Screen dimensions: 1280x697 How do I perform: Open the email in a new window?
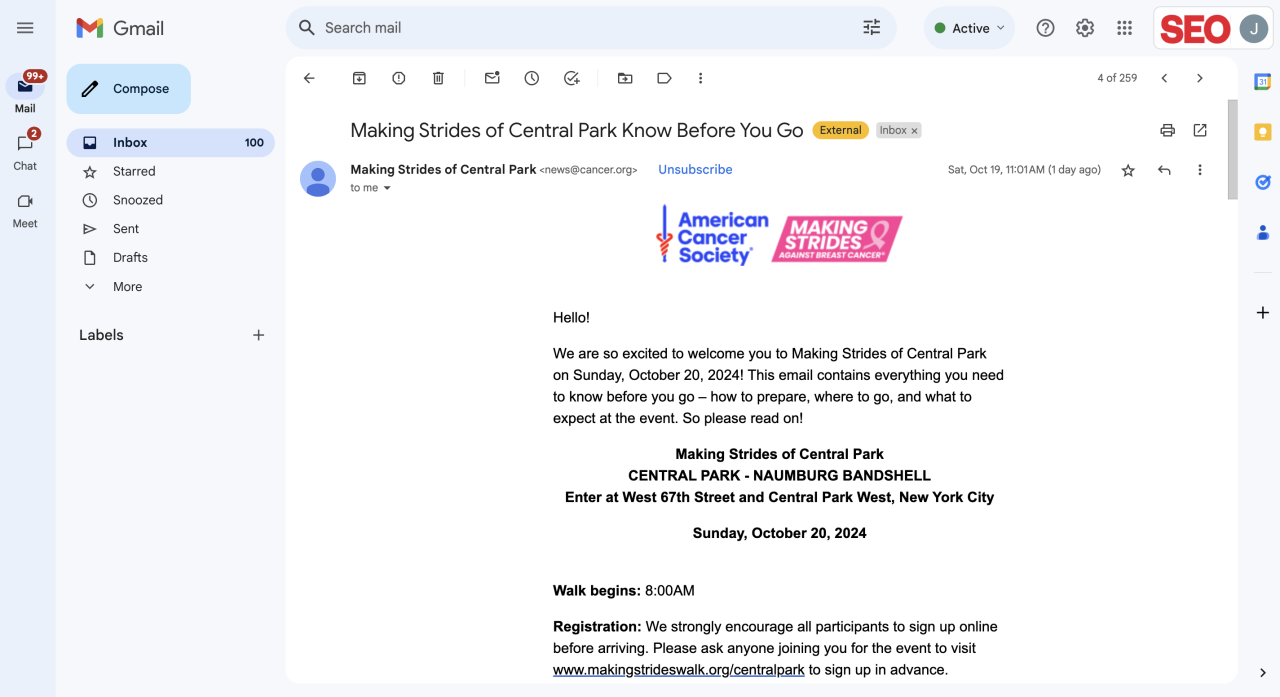[x=1200, y=130]
